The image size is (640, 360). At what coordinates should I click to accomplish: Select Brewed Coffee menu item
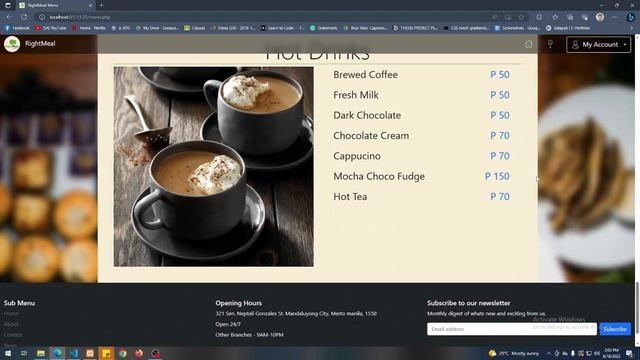point(365,75)
